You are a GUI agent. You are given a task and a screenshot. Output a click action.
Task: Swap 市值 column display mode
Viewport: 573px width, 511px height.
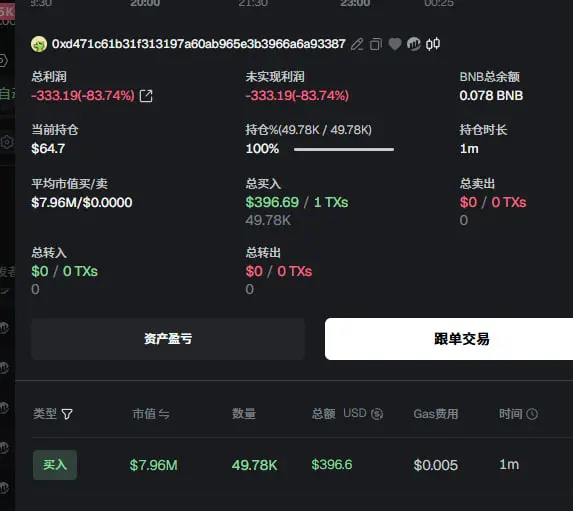point(164,414)
